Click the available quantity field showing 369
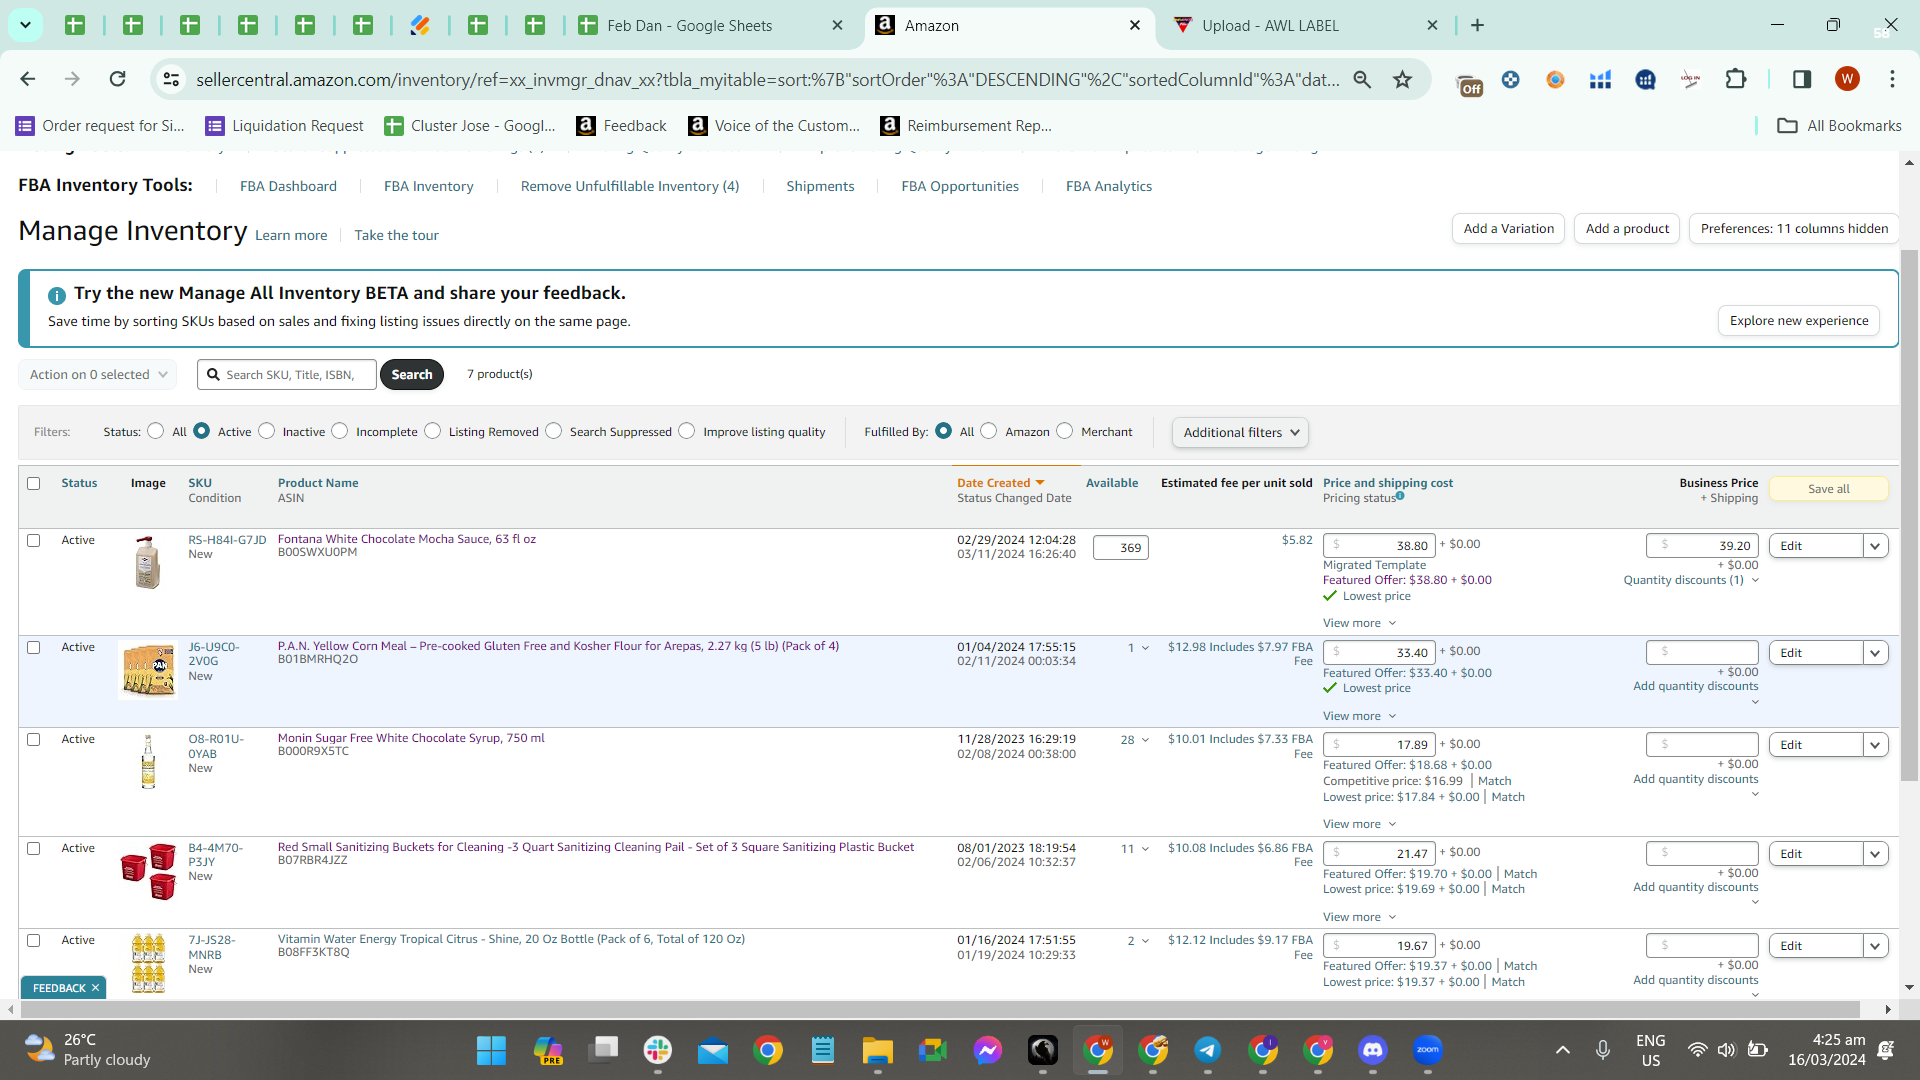The width and height of the screenshot is (1920, 1080). click(x=1121, y=548)
